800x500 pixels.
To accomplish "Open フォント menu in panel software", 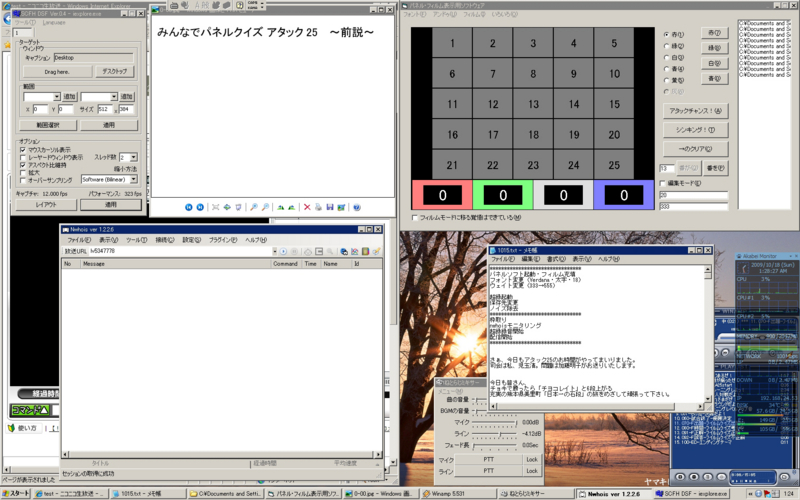I will click(414, 15).
